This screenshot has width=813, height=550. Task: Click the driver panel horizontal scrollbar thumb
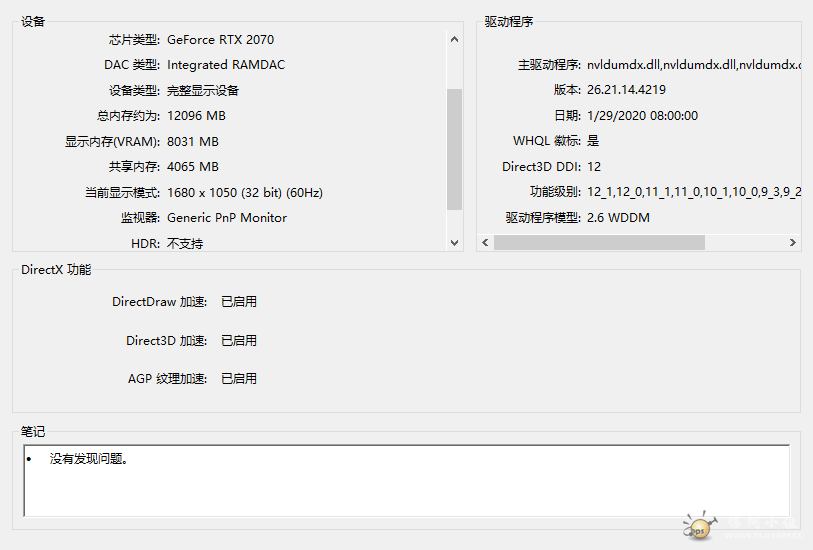coord(599,243)
